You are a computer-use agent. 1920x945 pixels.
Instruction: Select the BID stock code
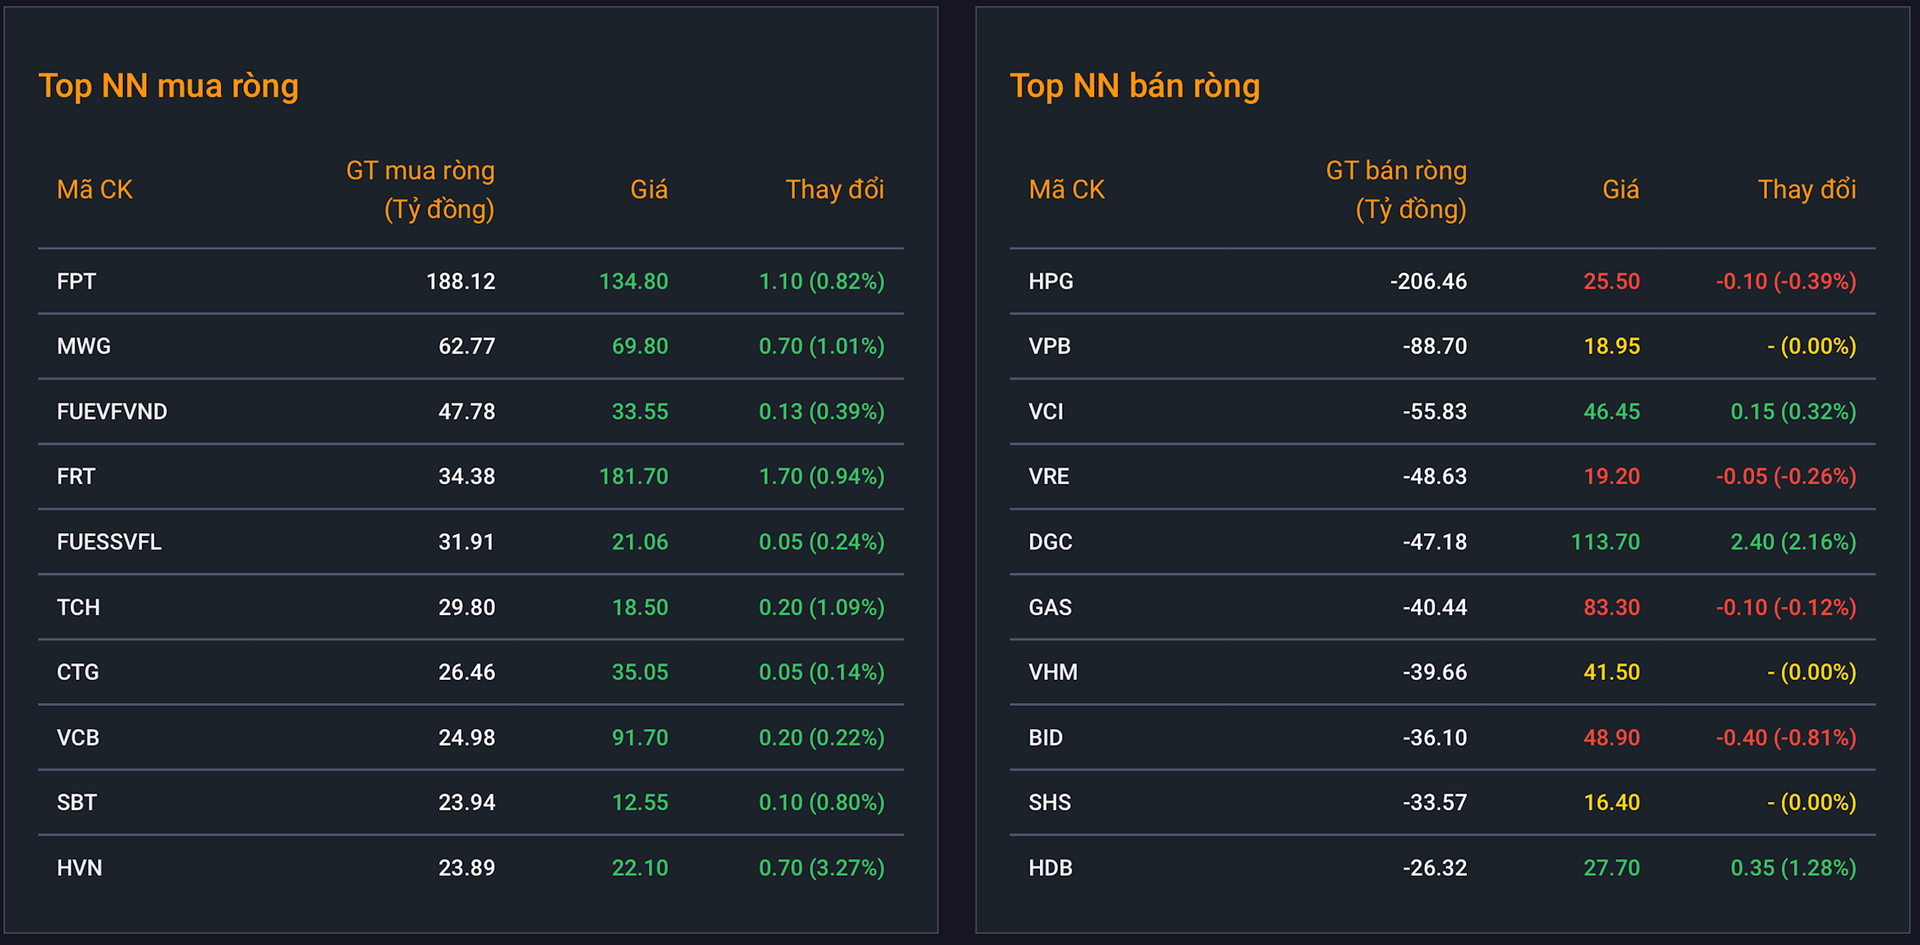pos(1046,738)
